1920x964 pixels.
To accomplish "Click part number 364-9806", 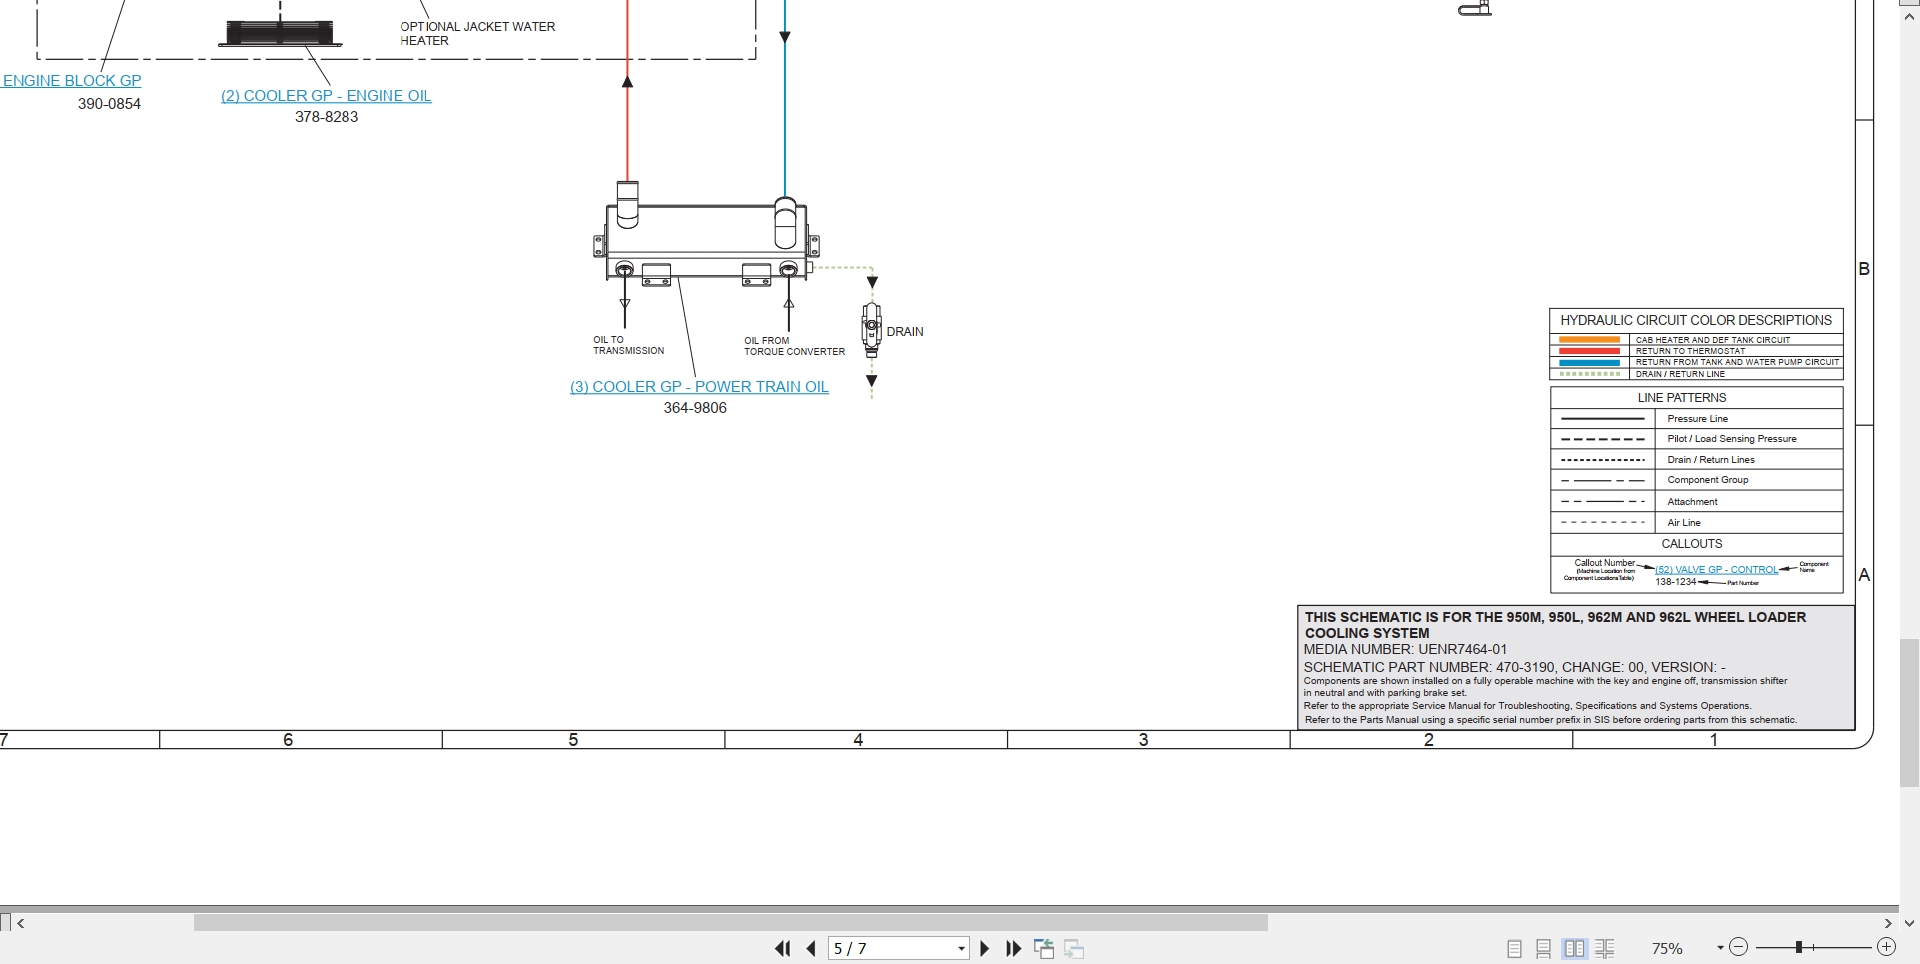I will tap(695, 408).
